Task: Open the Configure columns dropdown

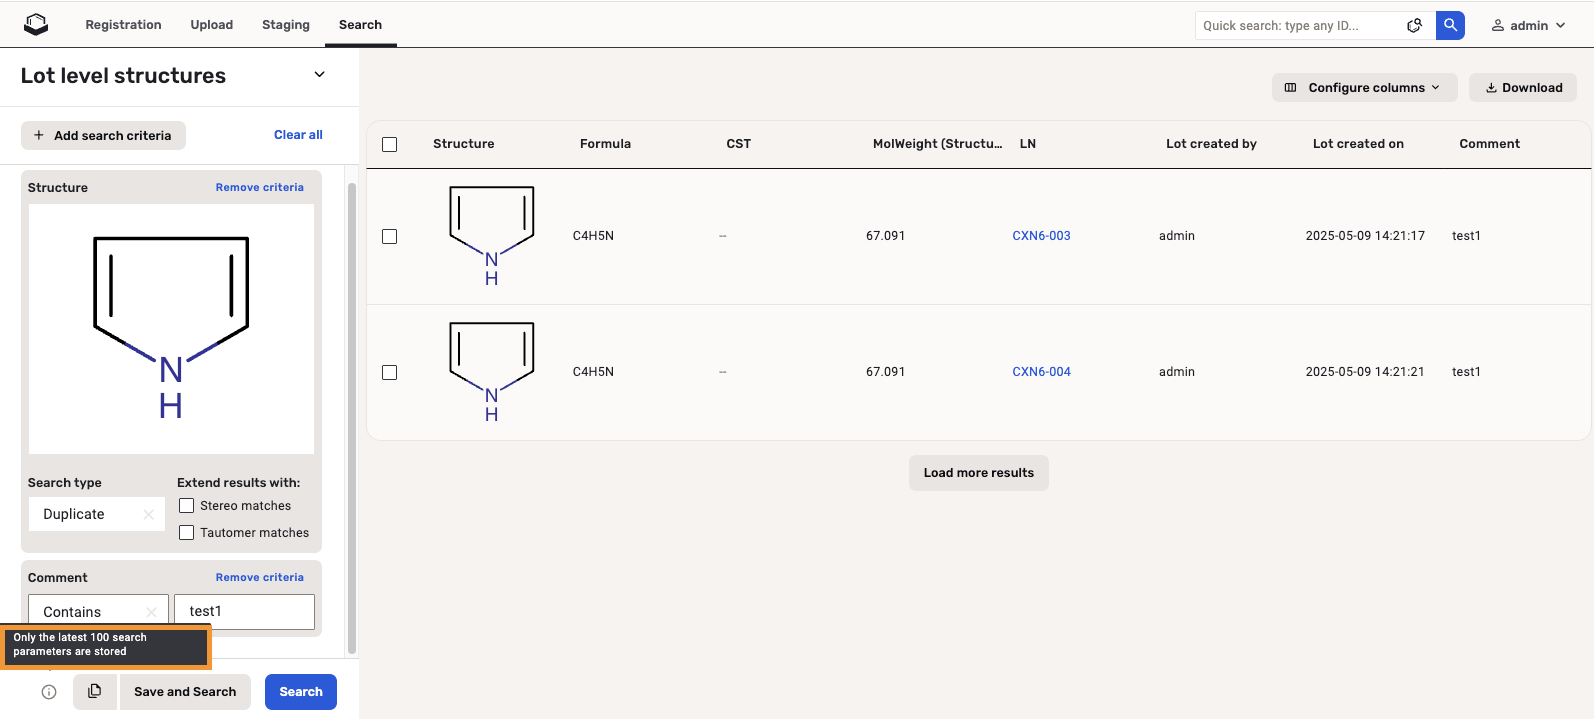Action: (1364, 88)
